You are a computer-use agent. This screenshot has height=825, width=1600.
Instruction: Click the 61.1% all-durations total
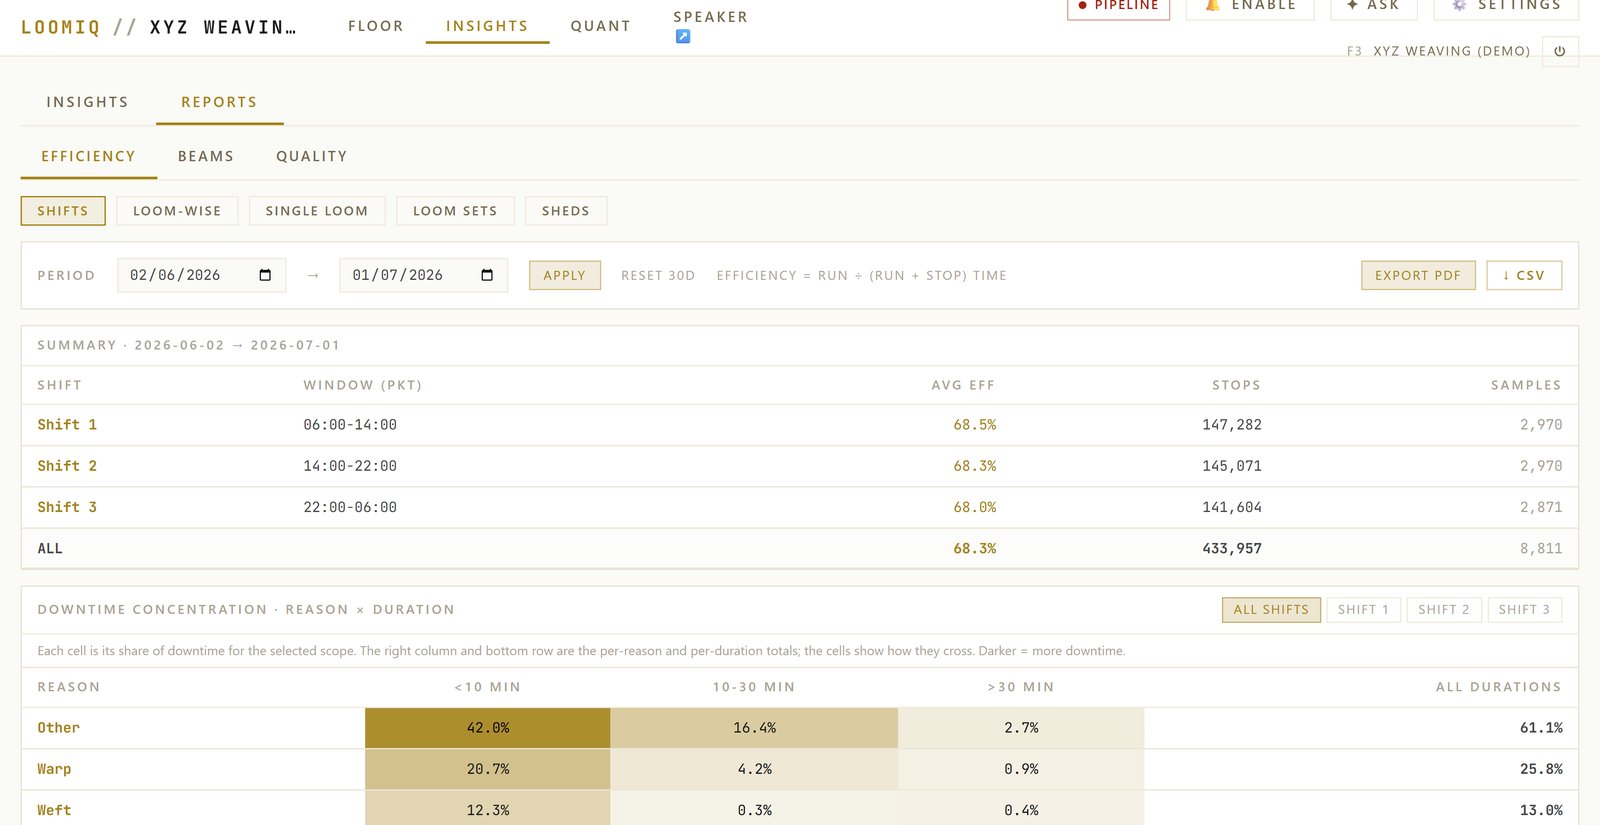click(1541, 728)
